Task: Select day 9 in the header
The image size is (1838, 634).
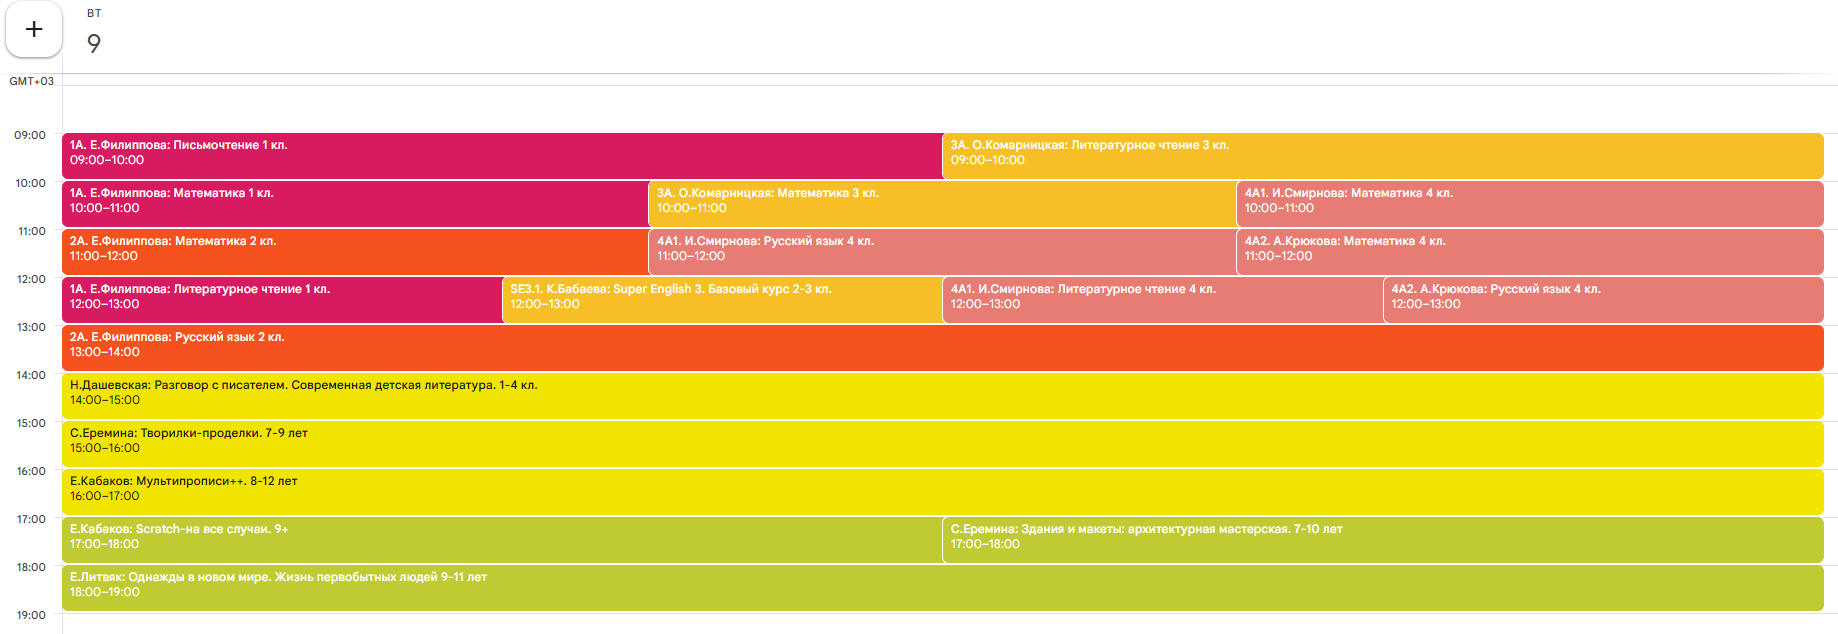Action: coord(94,43)
